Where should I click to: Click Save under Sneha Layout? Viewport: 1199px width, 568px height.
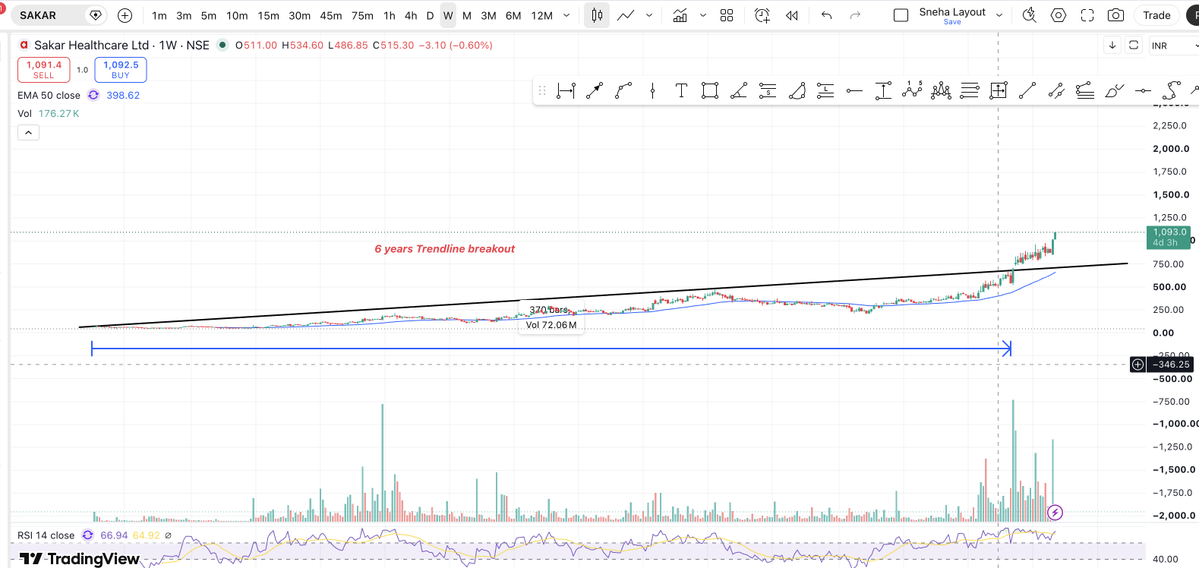click(952, 21)
